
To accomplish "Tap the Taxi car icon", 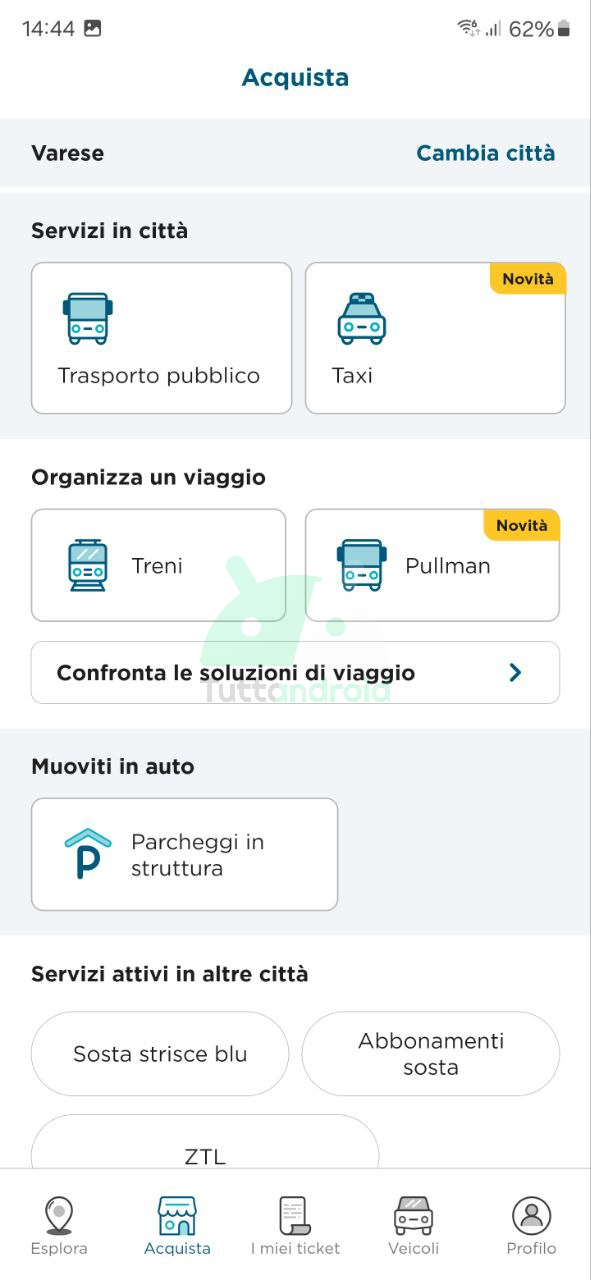I will (x=361, y=319).
